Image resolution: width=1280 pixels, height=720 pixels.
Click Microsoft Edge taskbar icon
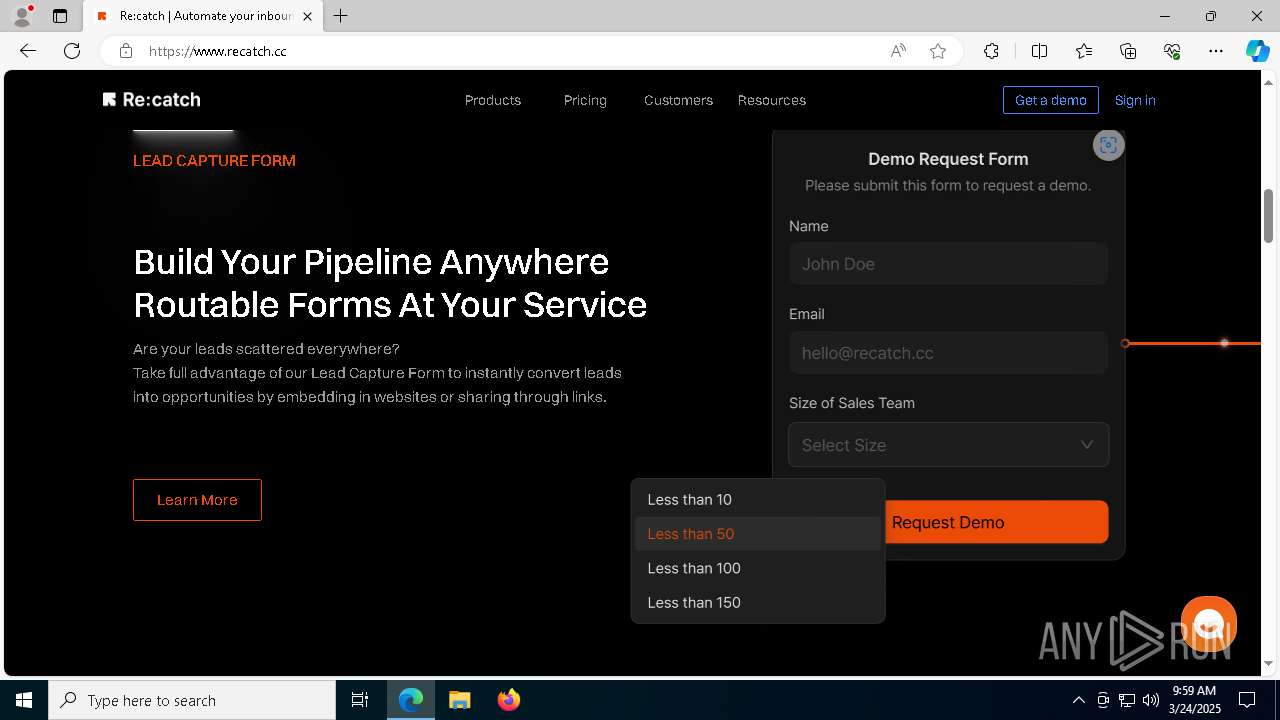pyautogui.click(x=411, y=700)
